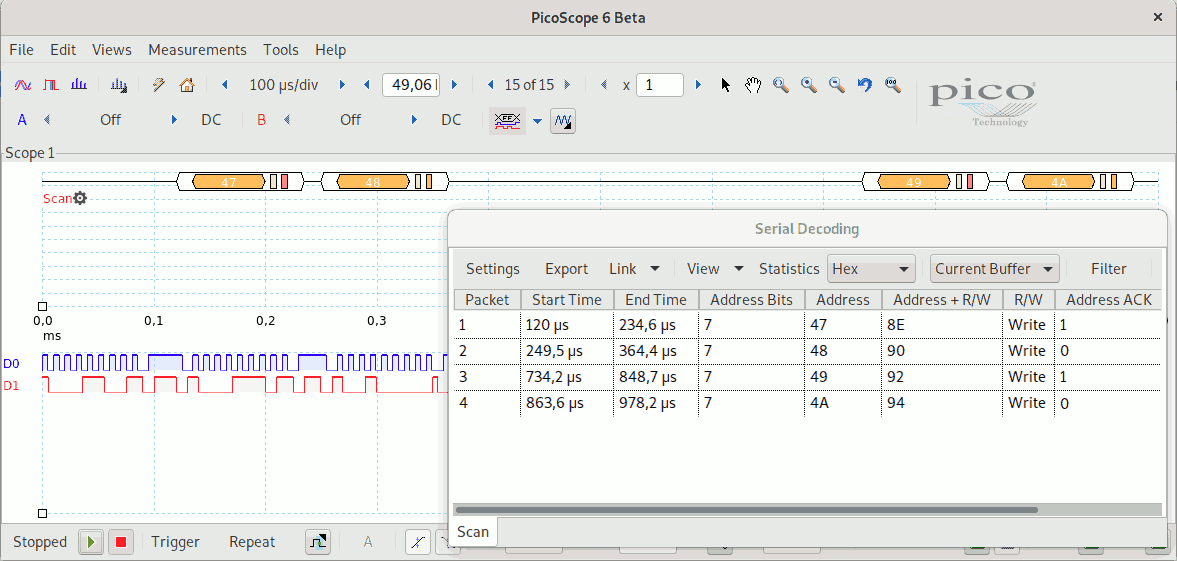Go to previous buffer waveform
The height and width of the screenshot is (561, 1177).
point(491,85)
